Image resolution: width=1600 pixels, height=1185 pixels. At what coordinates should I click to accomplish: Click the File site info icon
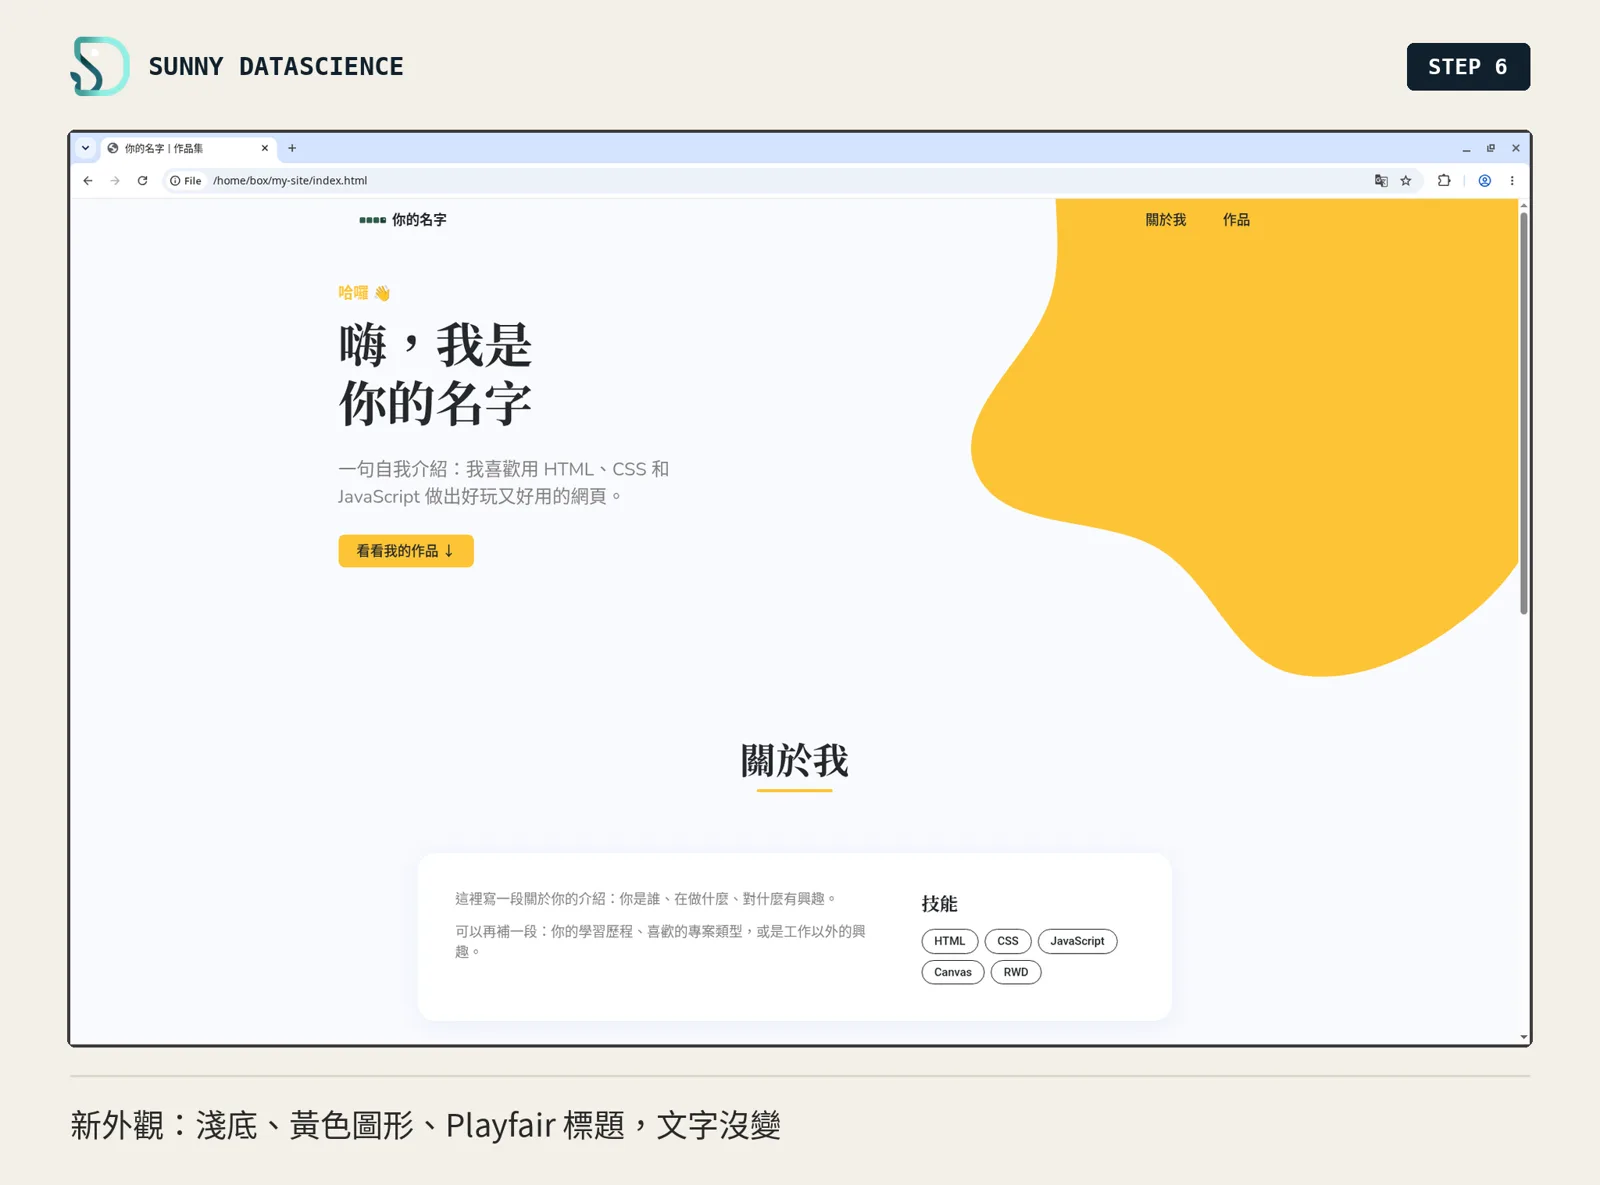pos(186,181)
